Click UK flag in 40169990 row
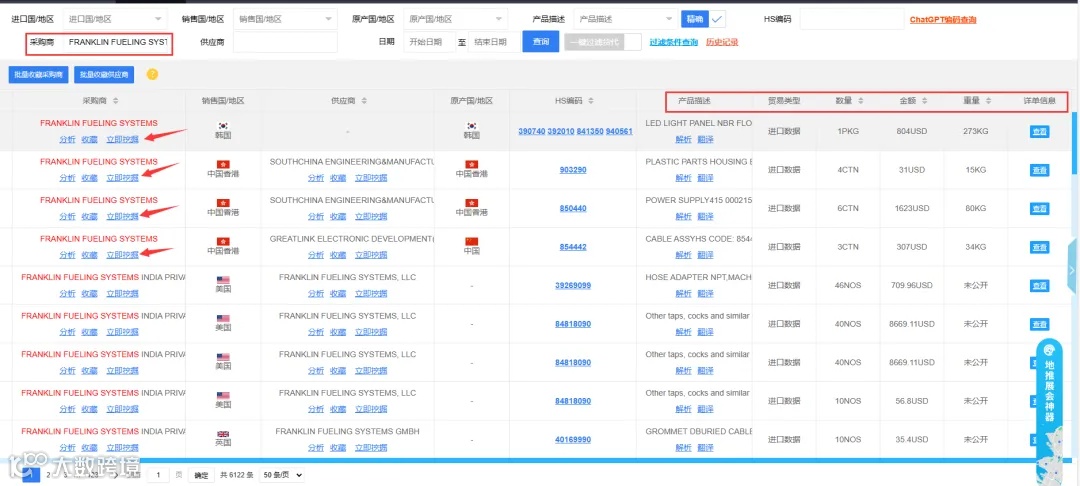 [222, 434]
